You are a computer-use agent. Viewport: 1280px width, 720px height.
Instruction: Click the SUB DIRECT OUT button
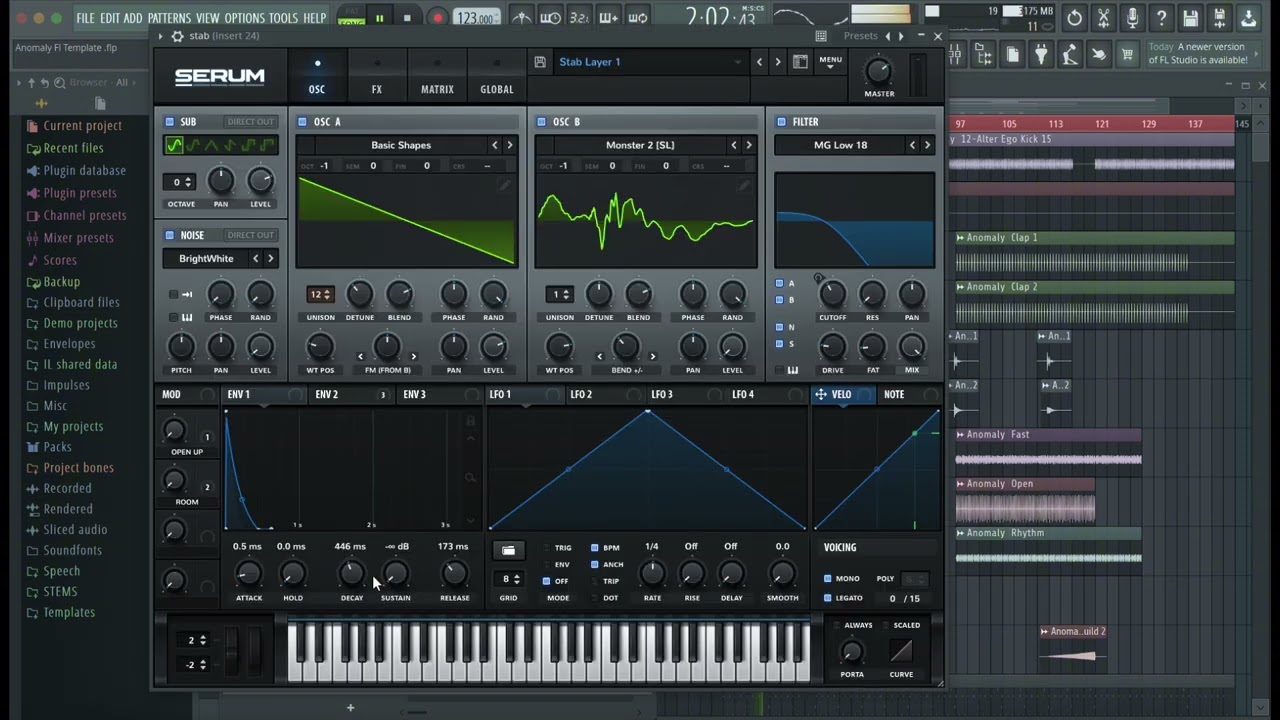(250, 122)
